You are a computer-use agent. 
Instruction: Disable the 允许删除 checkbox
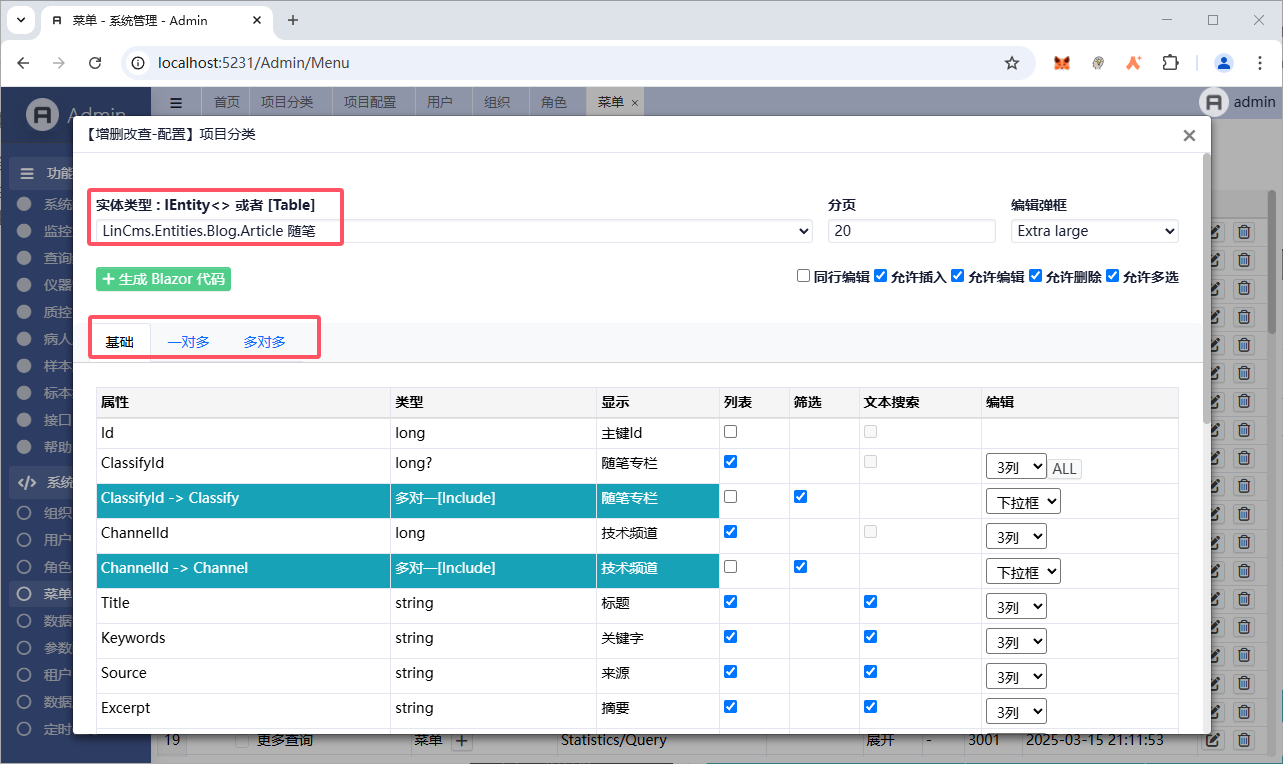point(1036,276)
